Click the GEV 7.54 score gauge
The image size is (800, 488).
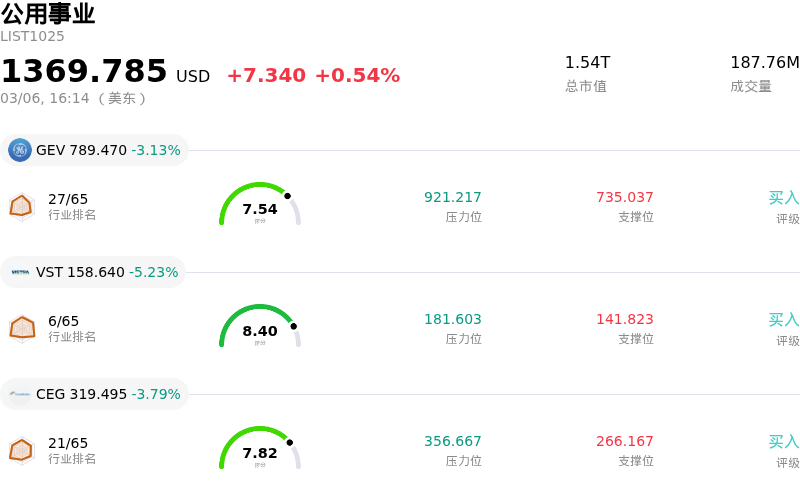pos(260,206)
